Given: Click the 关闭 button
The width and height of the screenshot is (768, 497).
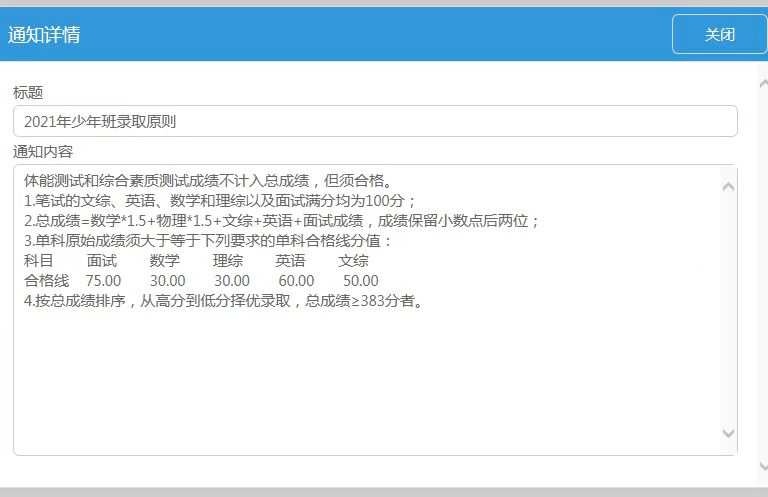Looking at the screenshot, I should coord(720,34).
